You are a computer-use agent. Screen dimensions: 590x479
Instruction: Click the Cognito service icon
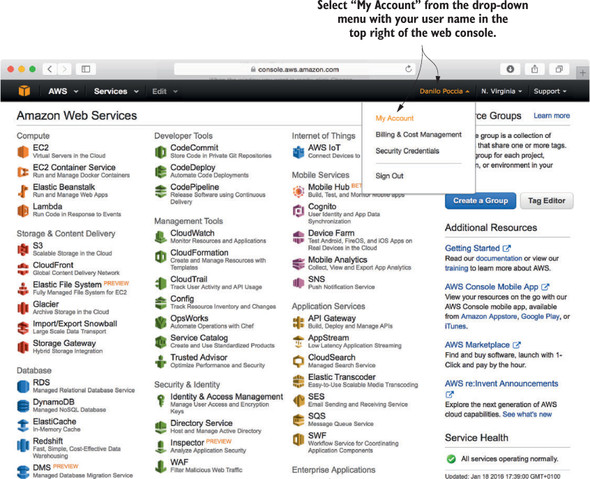tap(298, 210)
